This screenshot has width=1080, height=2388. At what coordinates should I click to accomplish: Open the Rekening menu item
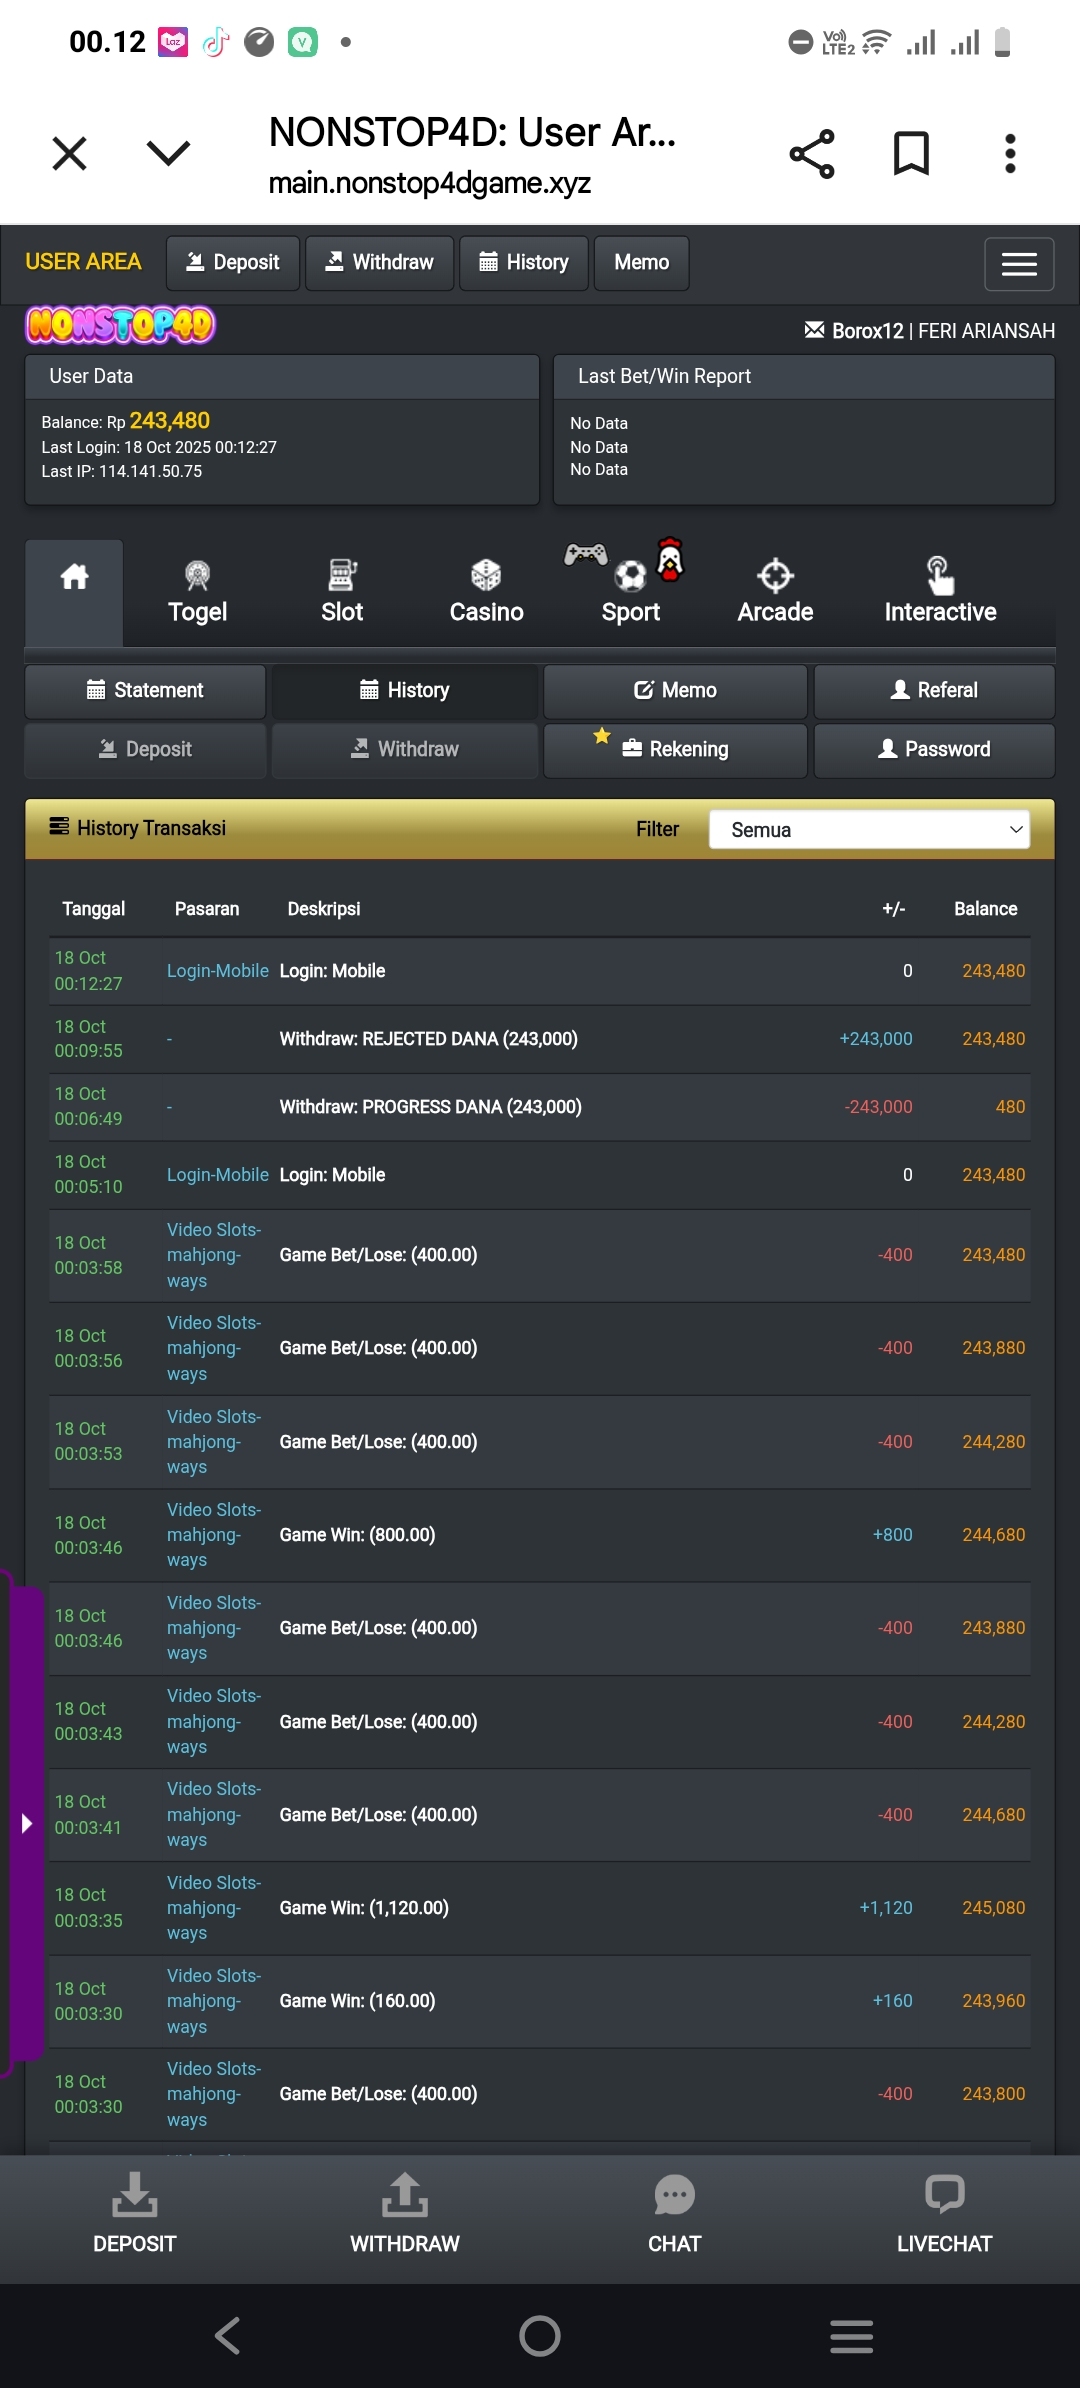(675, 750)
